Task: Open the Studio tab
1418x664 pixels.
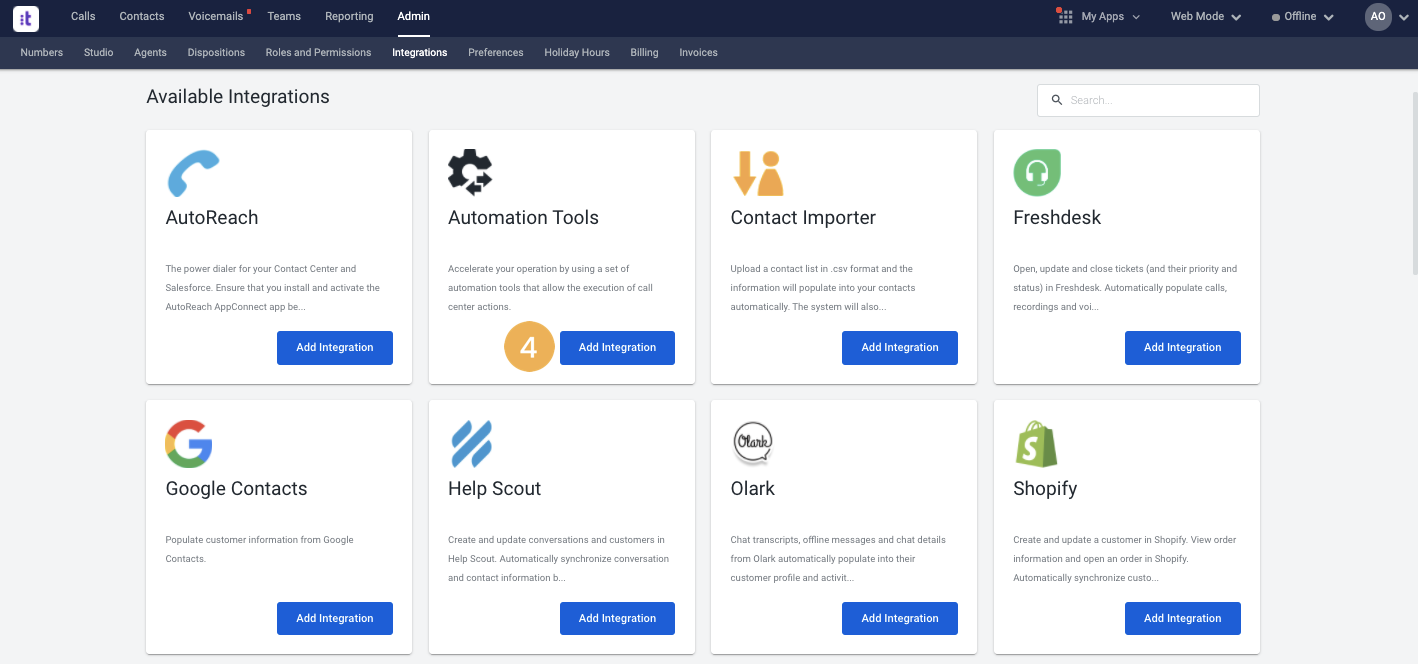Action: click(98, 52)
